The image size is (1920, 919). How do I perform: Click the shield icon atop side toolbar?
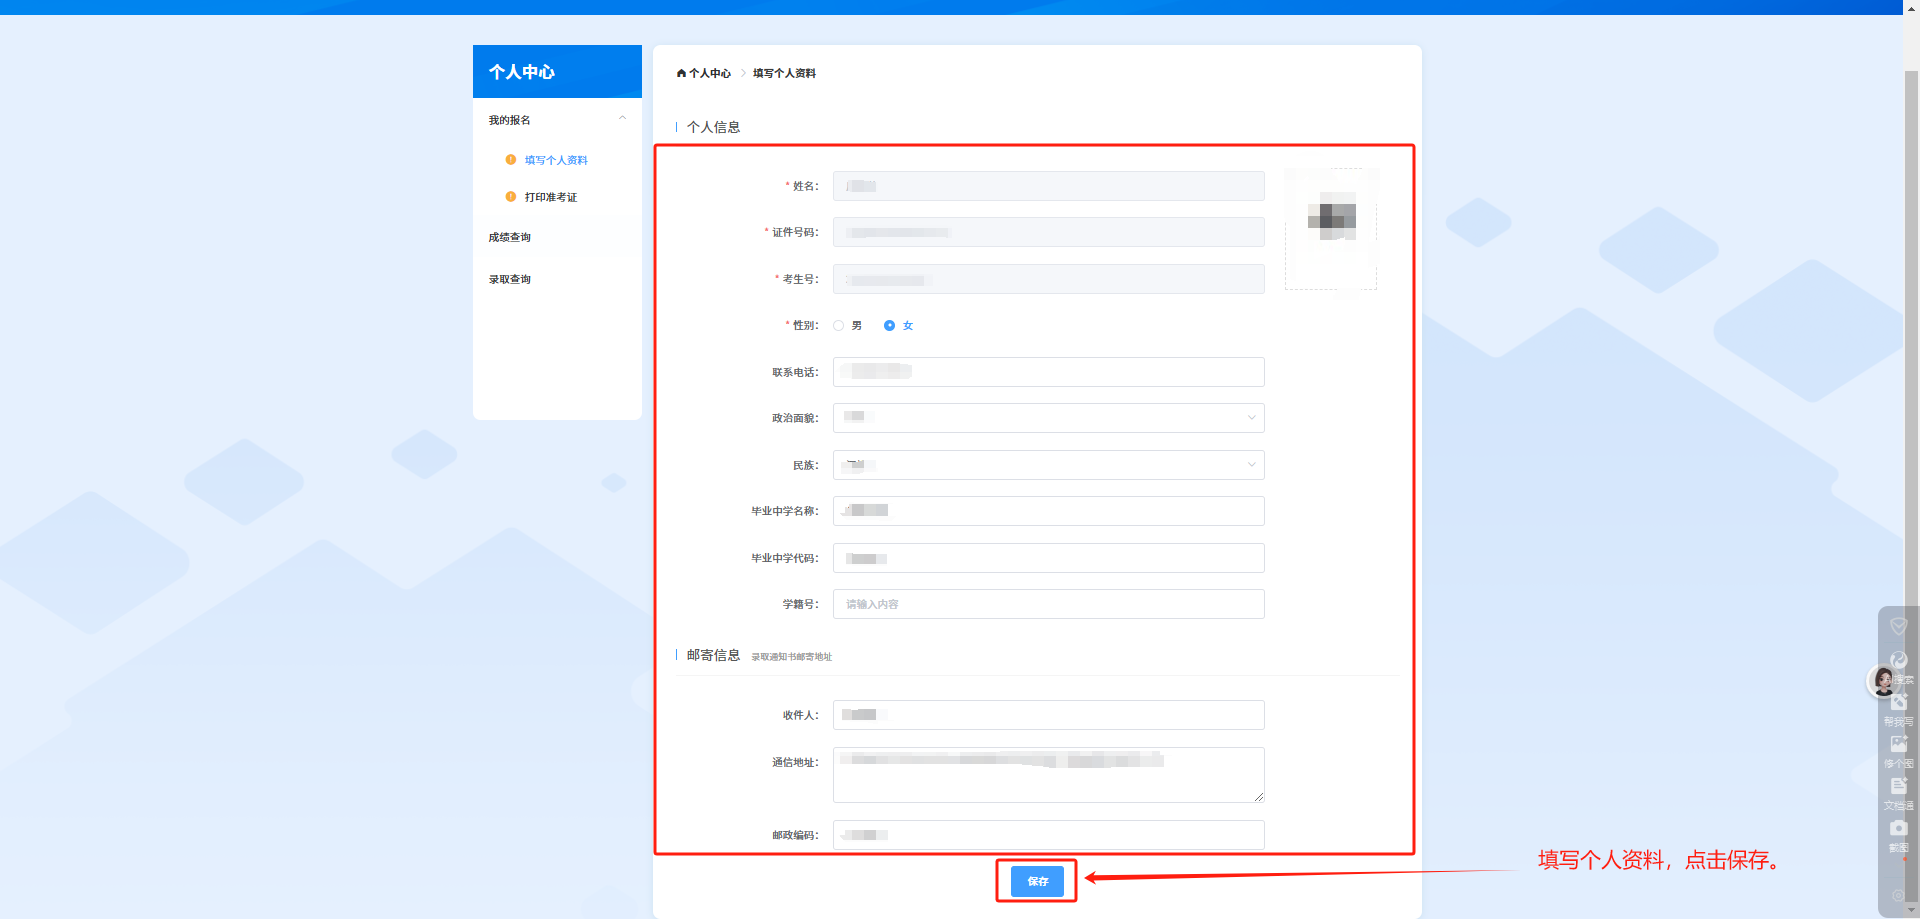click(x=1898, y=626)
